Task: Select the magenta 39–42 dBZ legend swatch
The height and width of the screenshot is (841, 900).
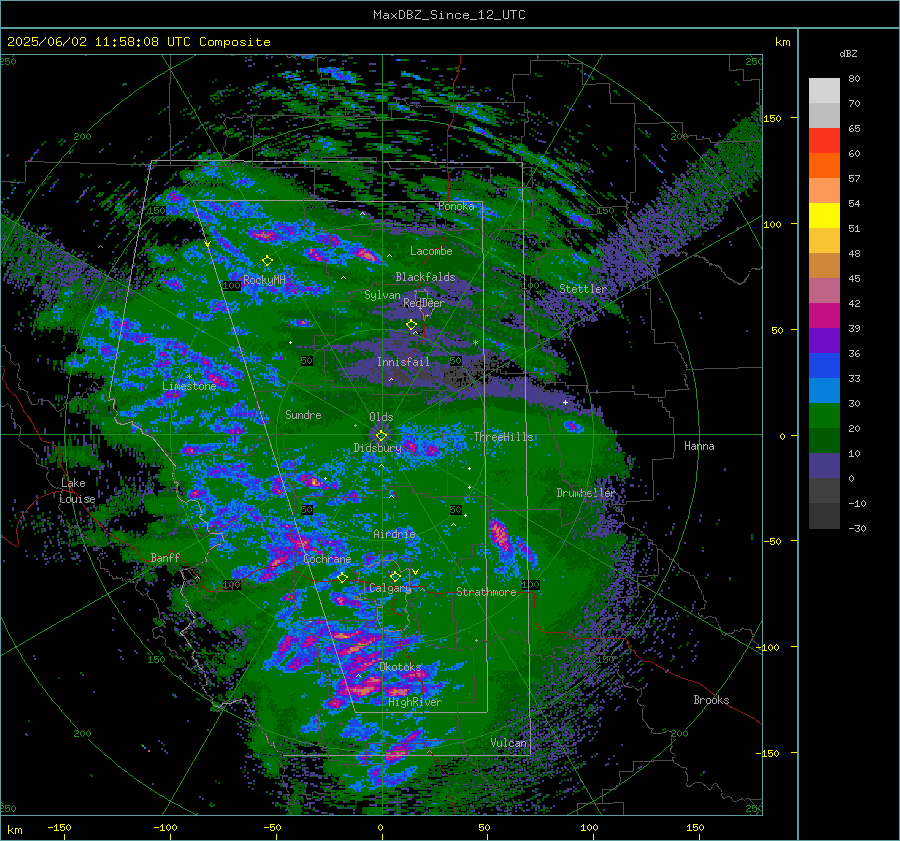Action: click(x=824, y=316)
